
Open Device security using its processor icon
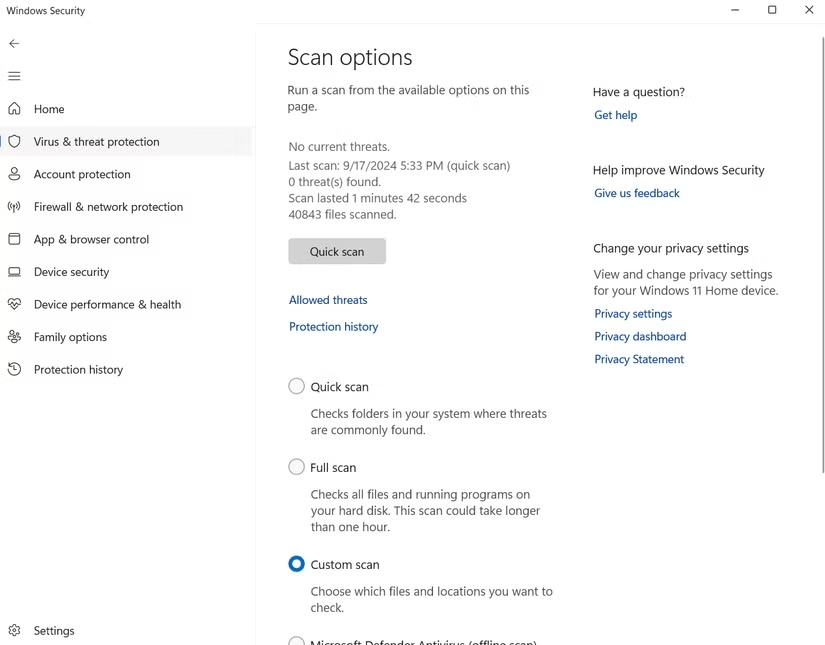[15, 271]
